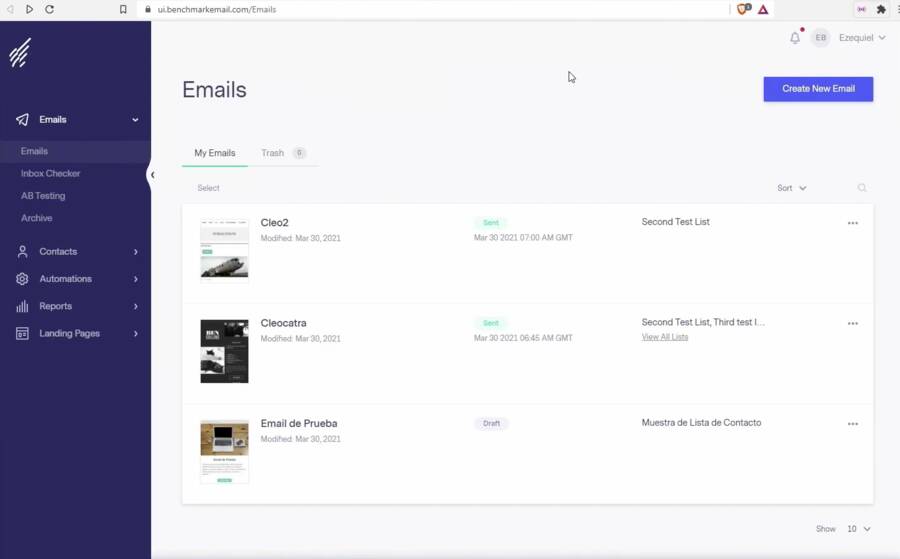Screen dimensions: 900x559
Task: Click the Brave shield icon
Action: pos(744,9)
